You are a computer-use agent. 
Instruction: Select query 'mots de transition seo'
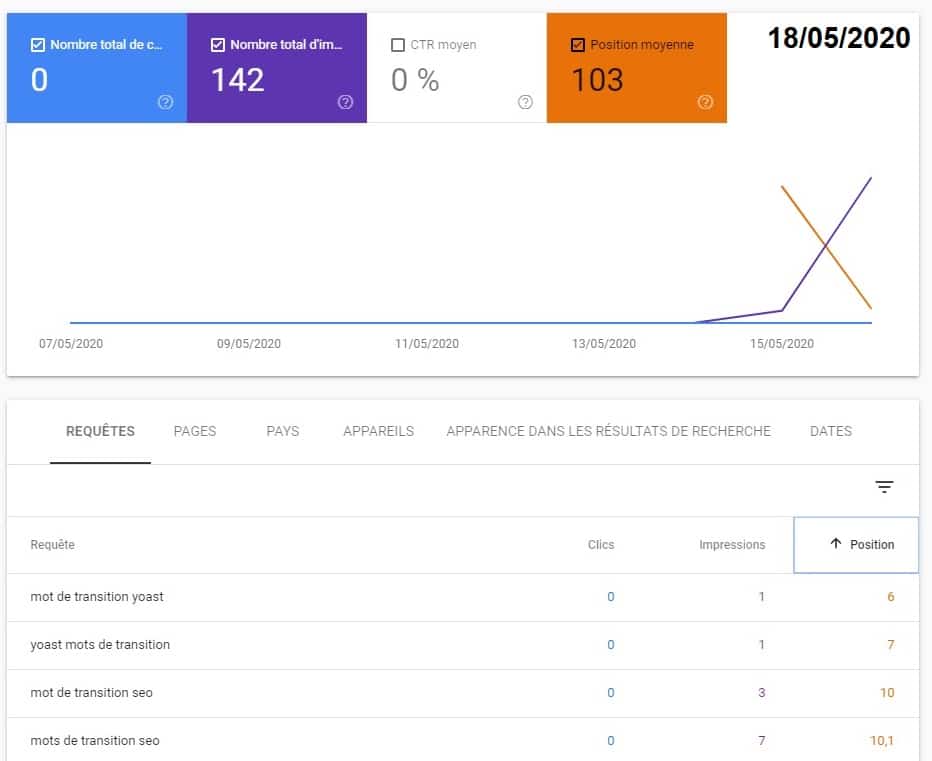click(95, 741)
